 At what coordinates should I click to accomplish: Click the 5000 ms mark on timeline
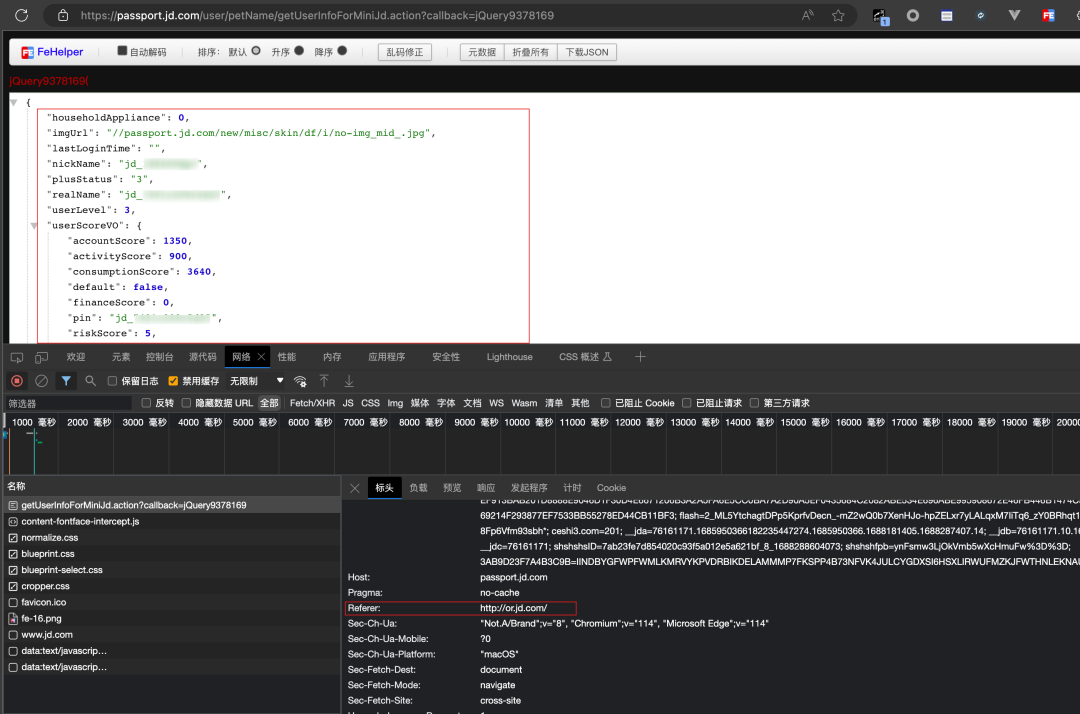coord(254,422)
